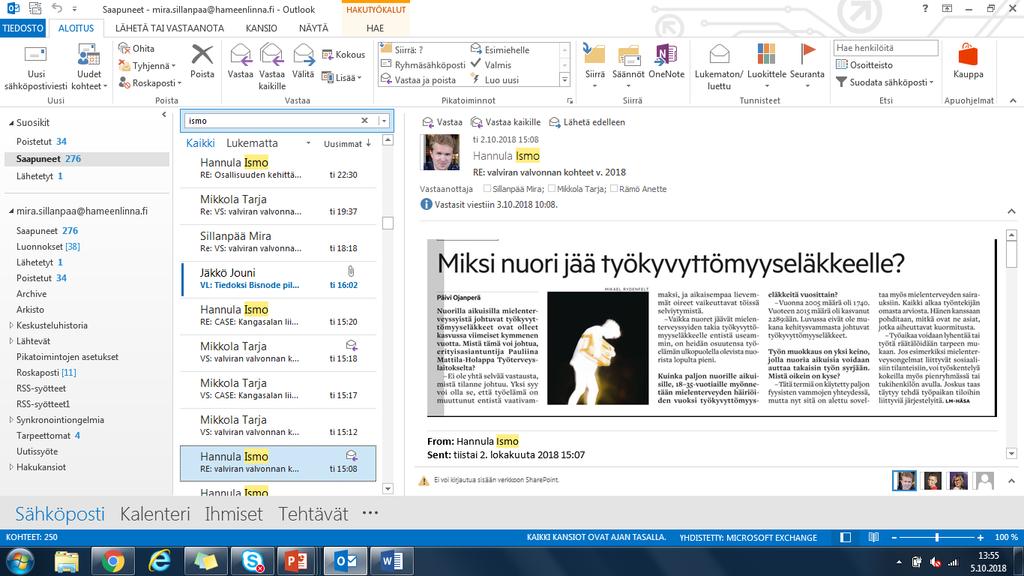Adjust the zoom slider handle

tap(936, 537)
